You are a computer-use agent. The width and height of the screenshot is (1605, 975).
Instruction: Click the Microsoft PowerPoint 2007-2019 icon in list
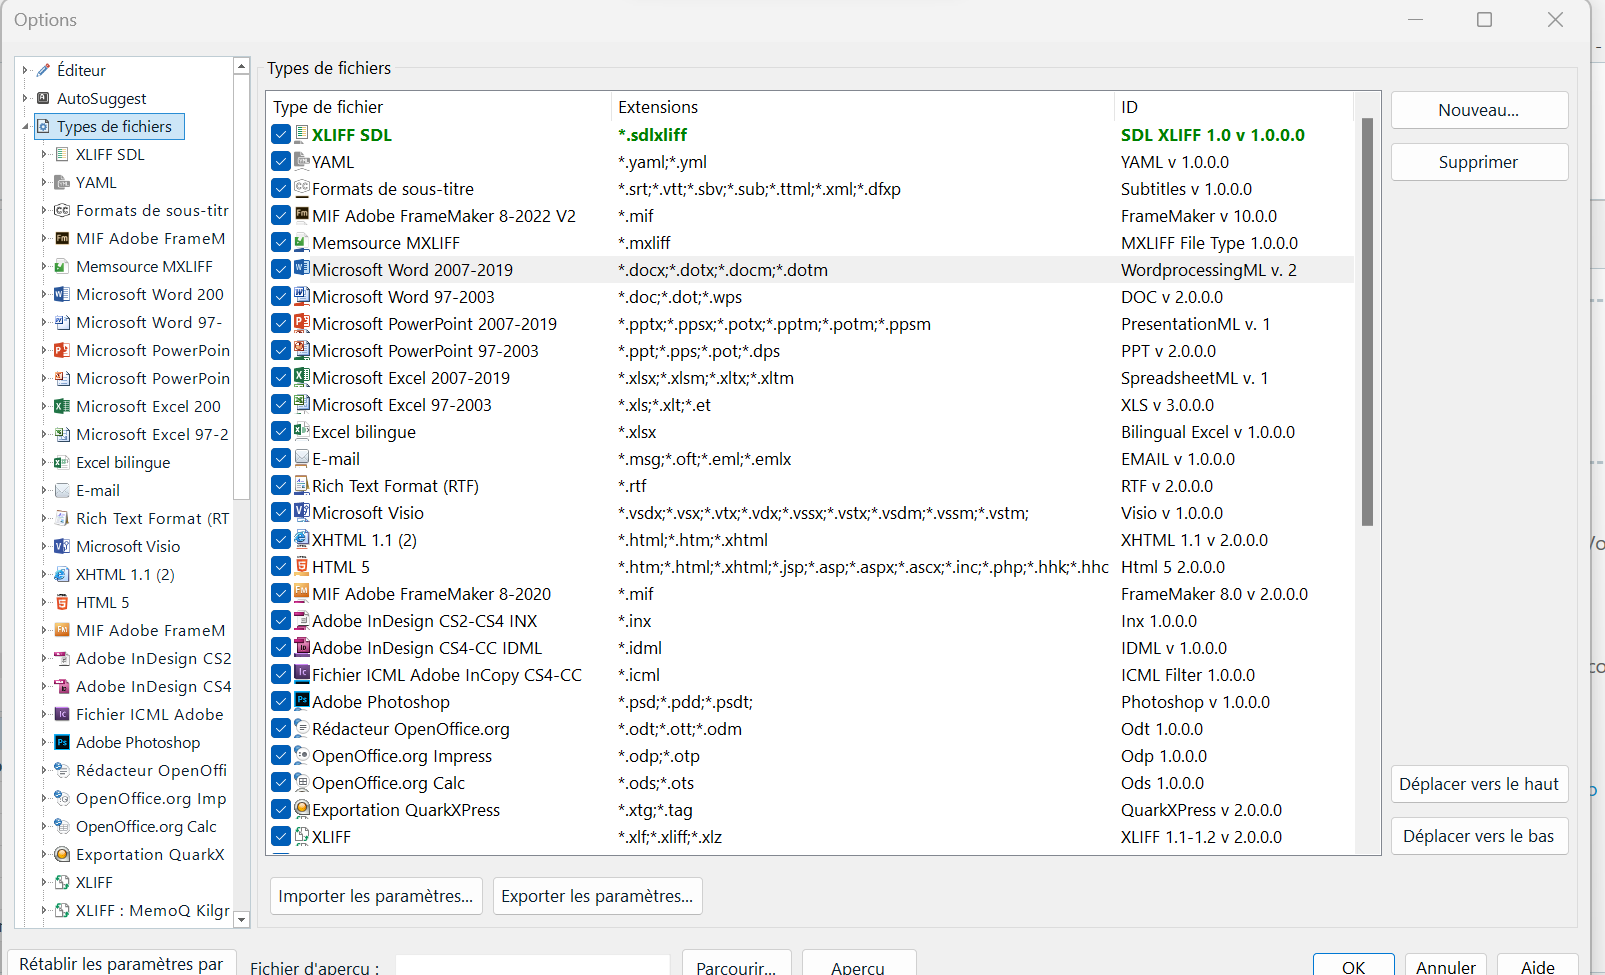302,323
